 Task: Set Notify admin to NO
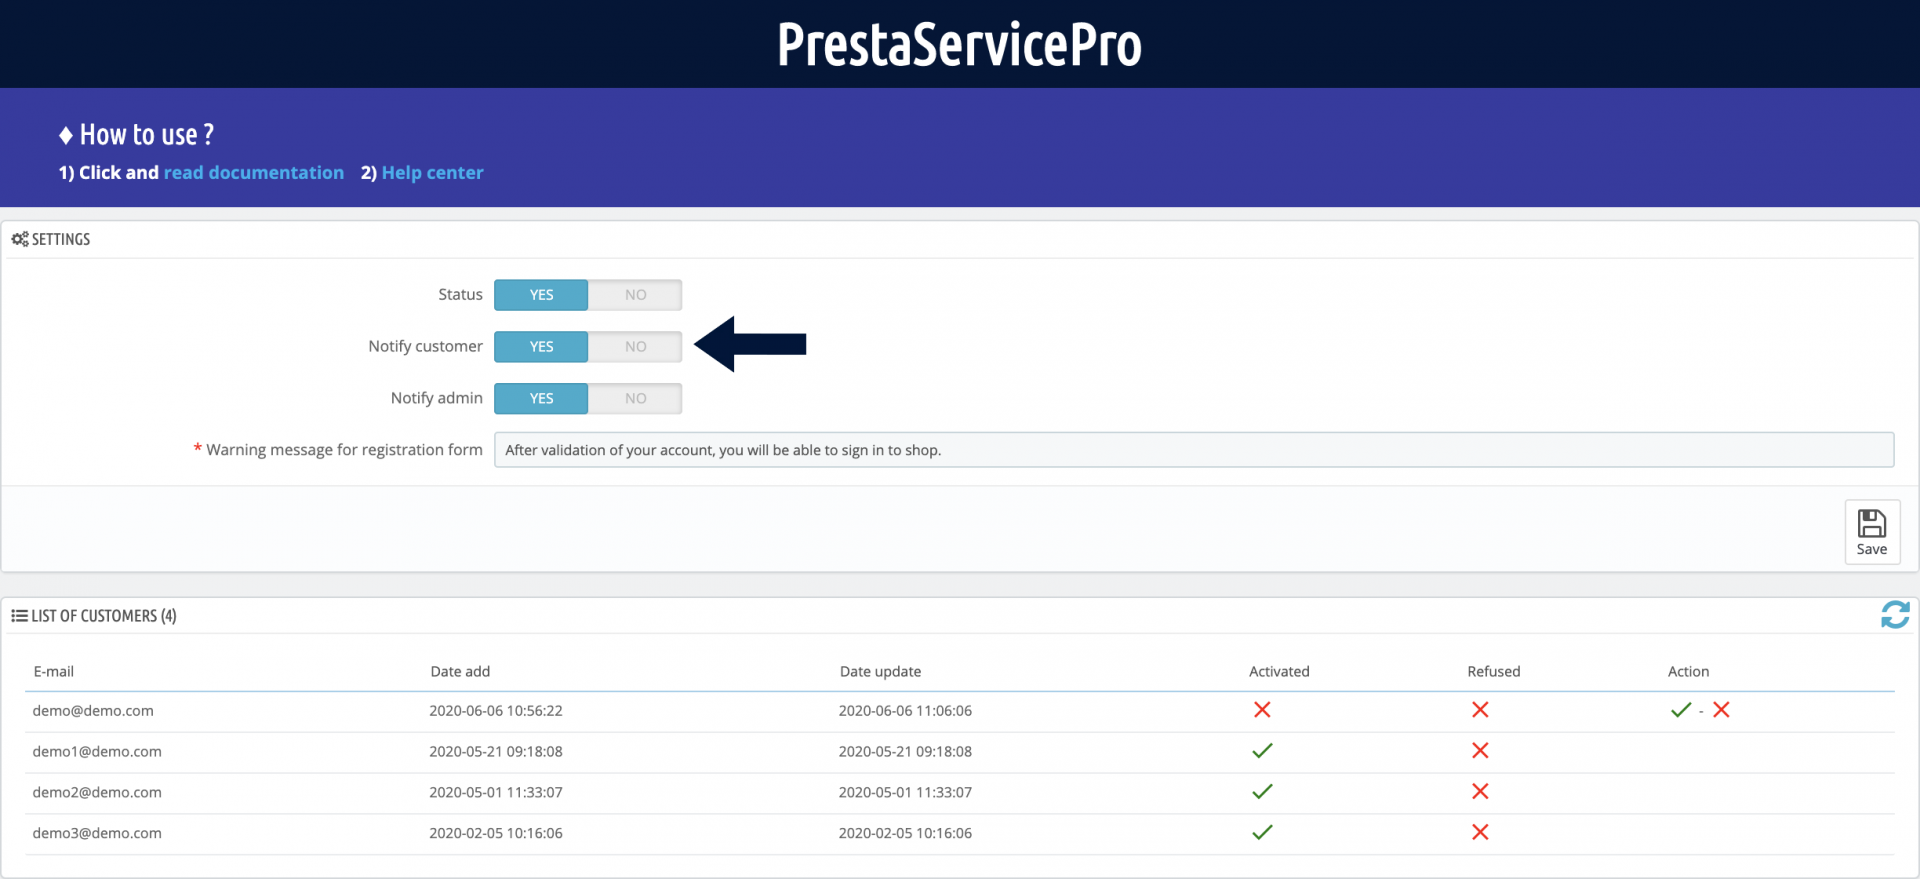click(x=635, y=398)
